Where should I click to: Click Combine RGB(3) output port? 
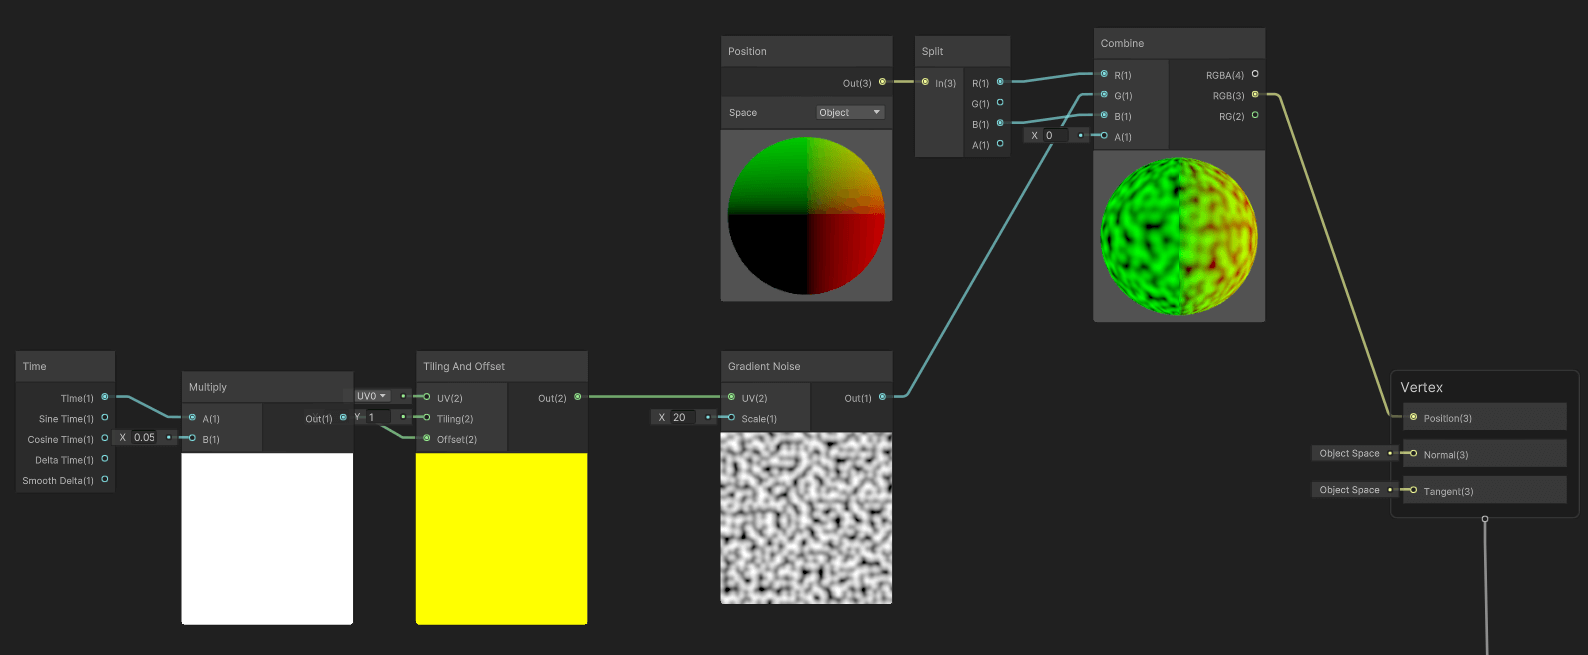pos(1255,95)
